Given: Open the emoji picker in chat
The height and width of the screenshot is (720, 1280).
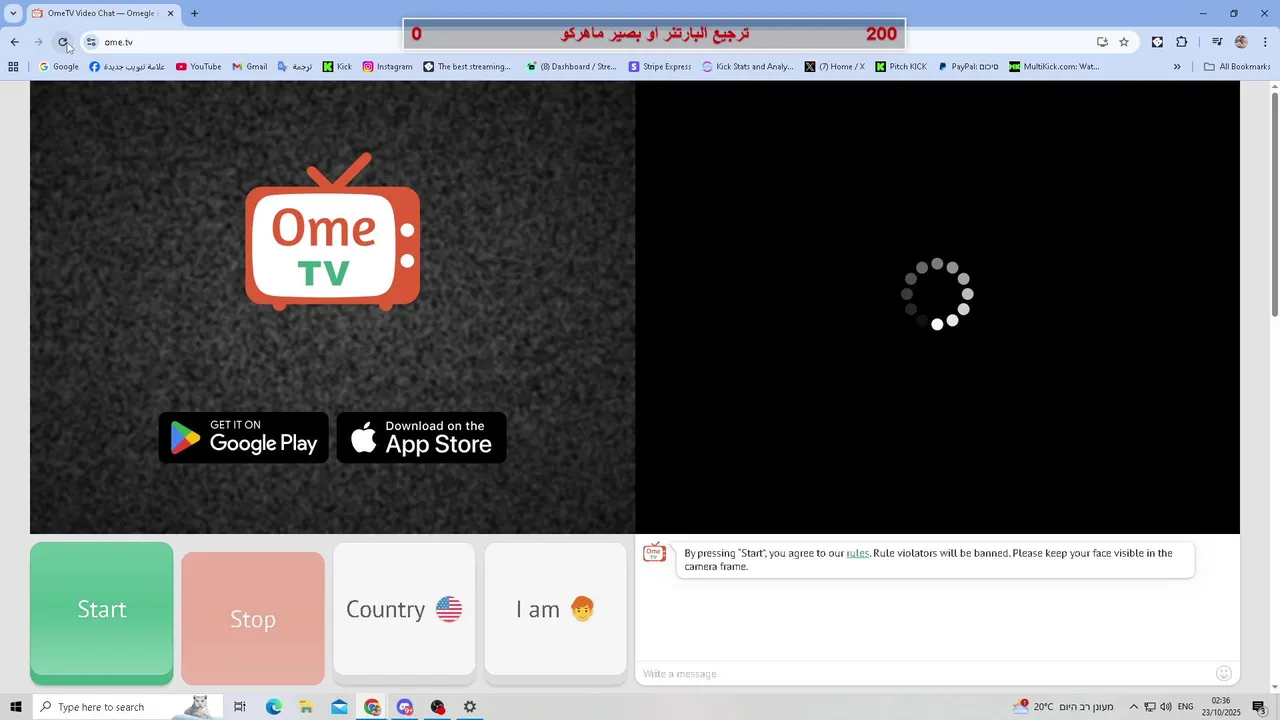Looking at the screenshot, I should pos(1223,674).
